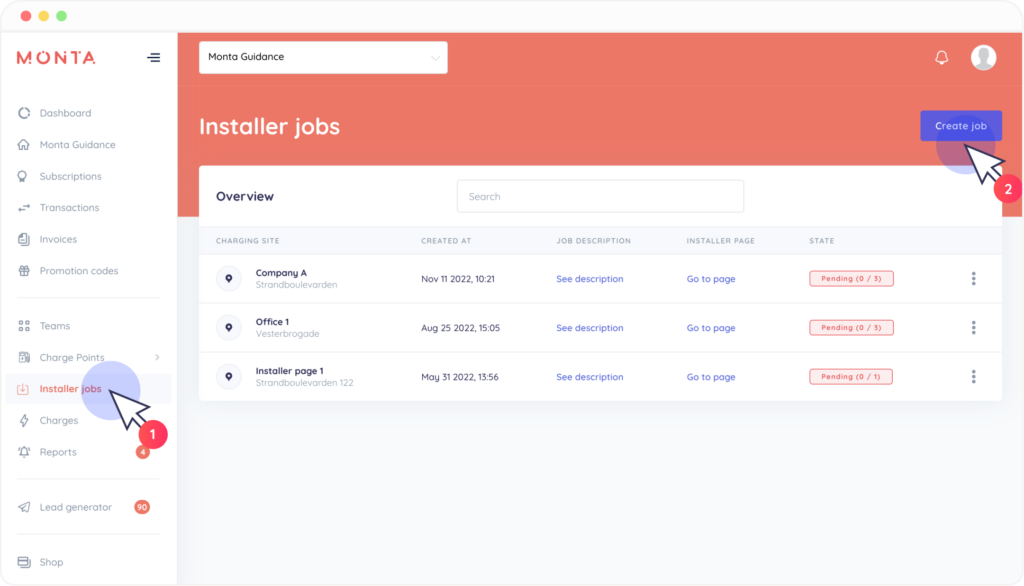Click Pending (0 / 3) badge for Office 1
This screenshot has height=586, width=1024.
851,327
